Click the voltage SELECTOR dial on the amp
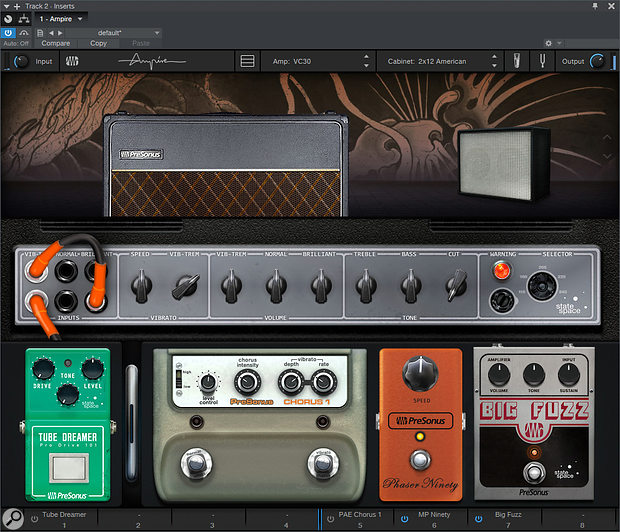Screen dimensions: 620x532 [542, 286]
